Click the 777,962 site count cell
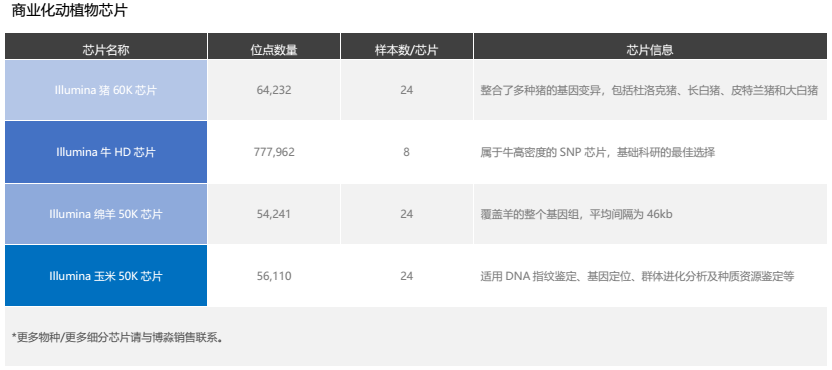This screenshot has width=832, height=370. [x=274, y=152]
